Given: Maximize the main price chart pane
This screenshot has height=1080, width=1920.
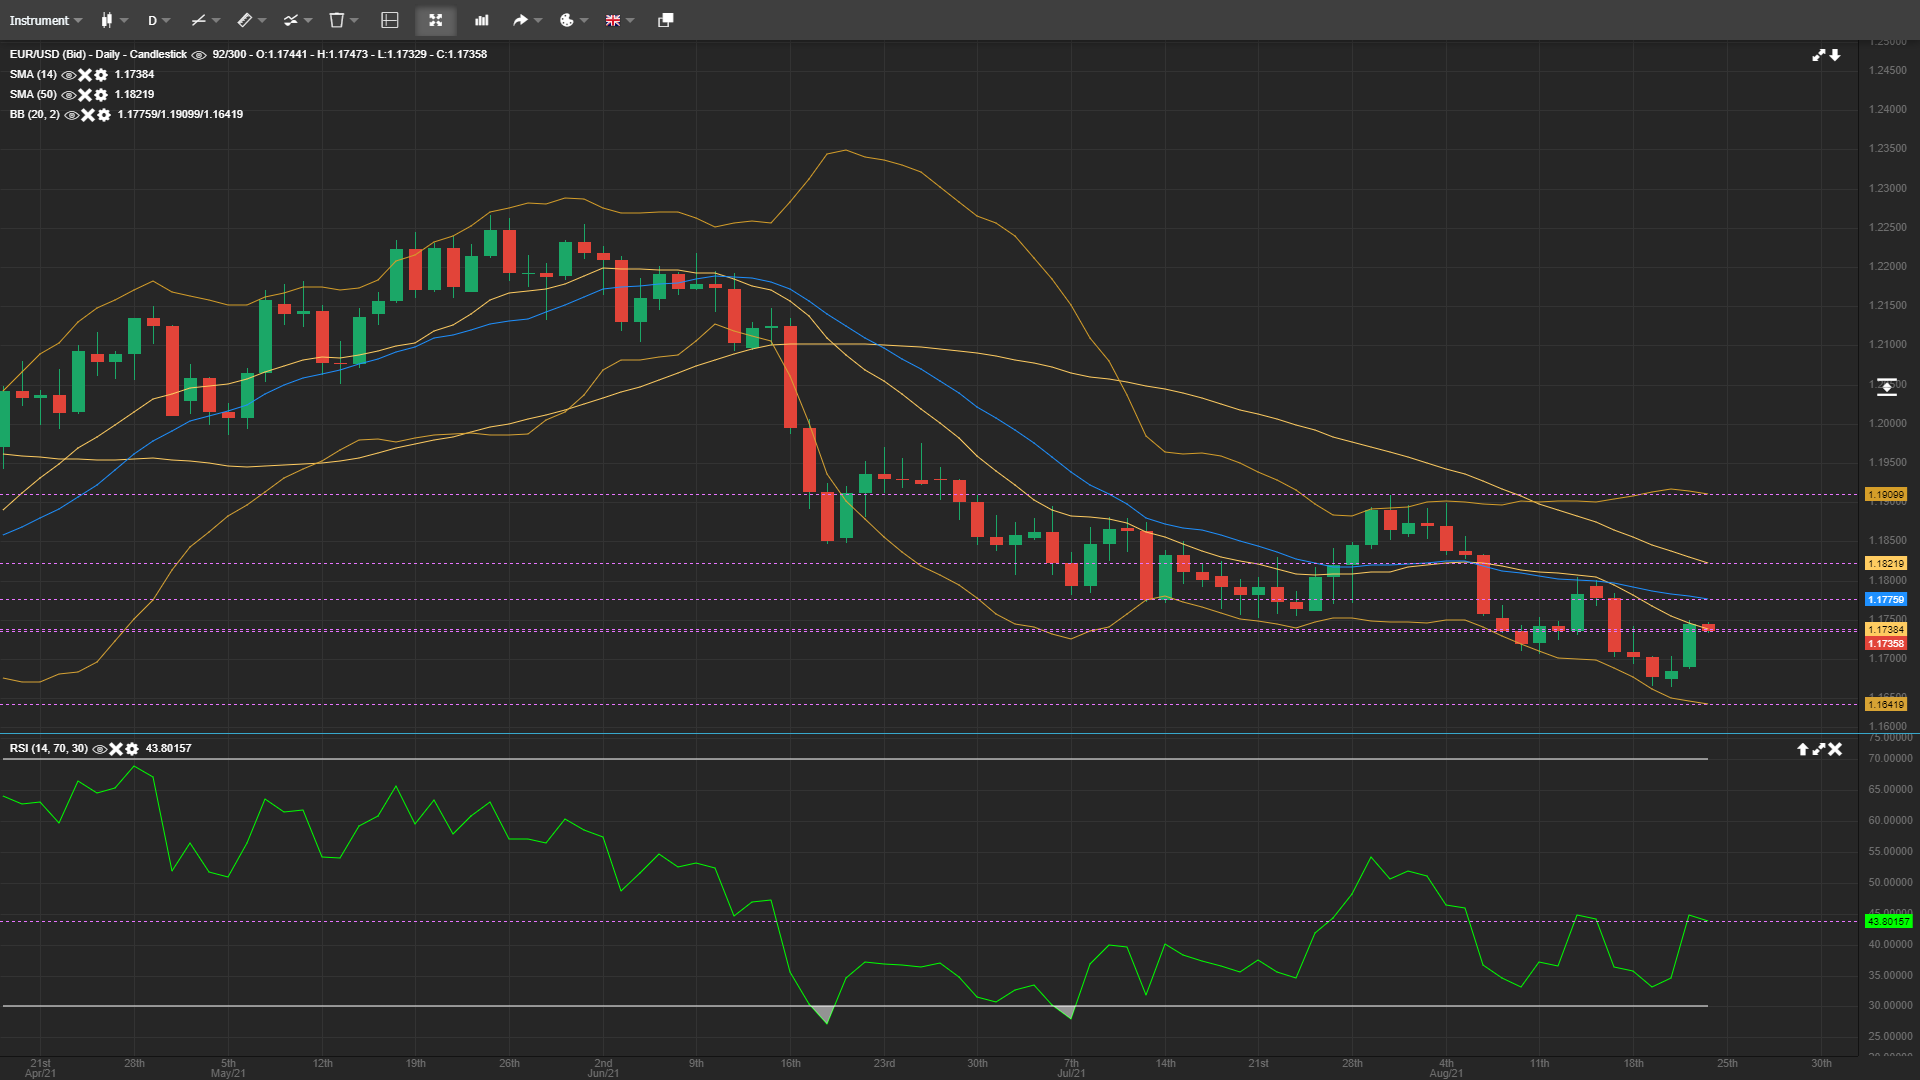Looking at the screenshot, I should click(1819, 55).
